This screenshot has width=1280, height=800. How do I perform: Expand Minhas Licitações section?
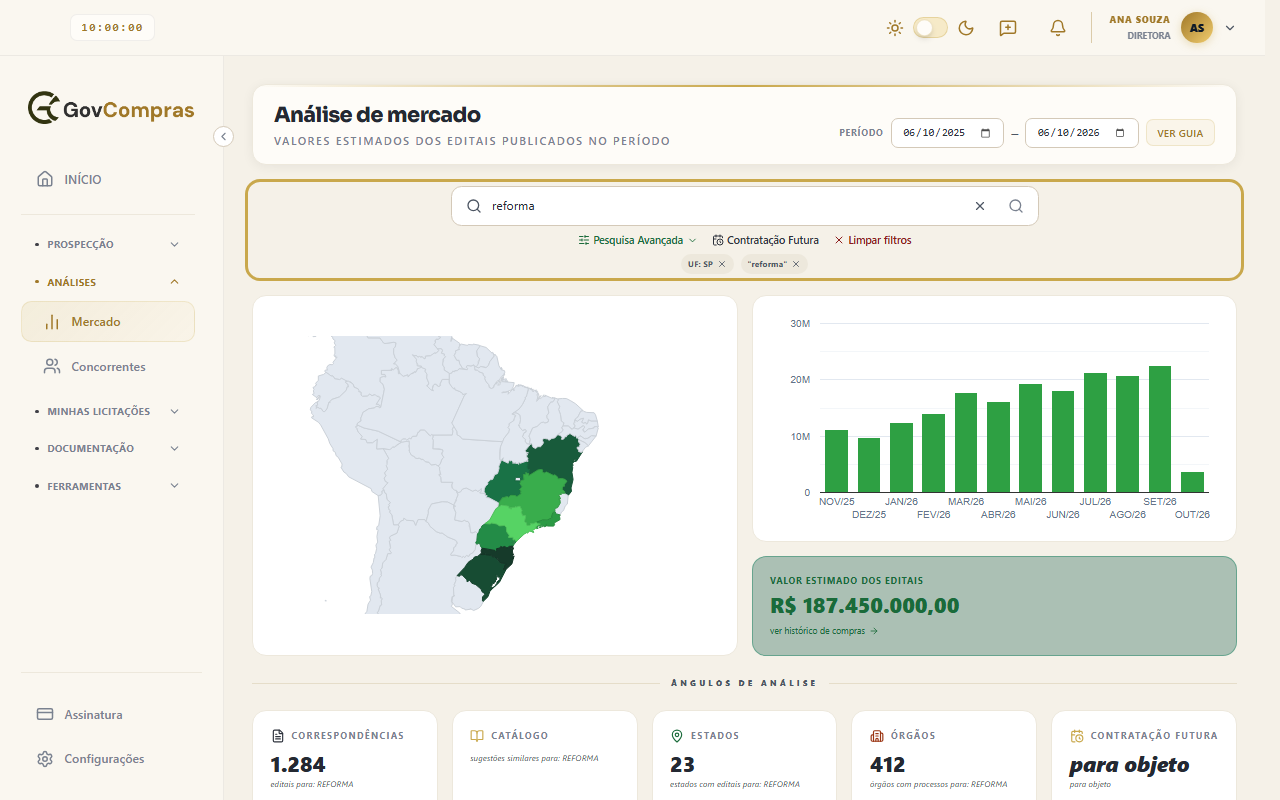pos(108,411)
